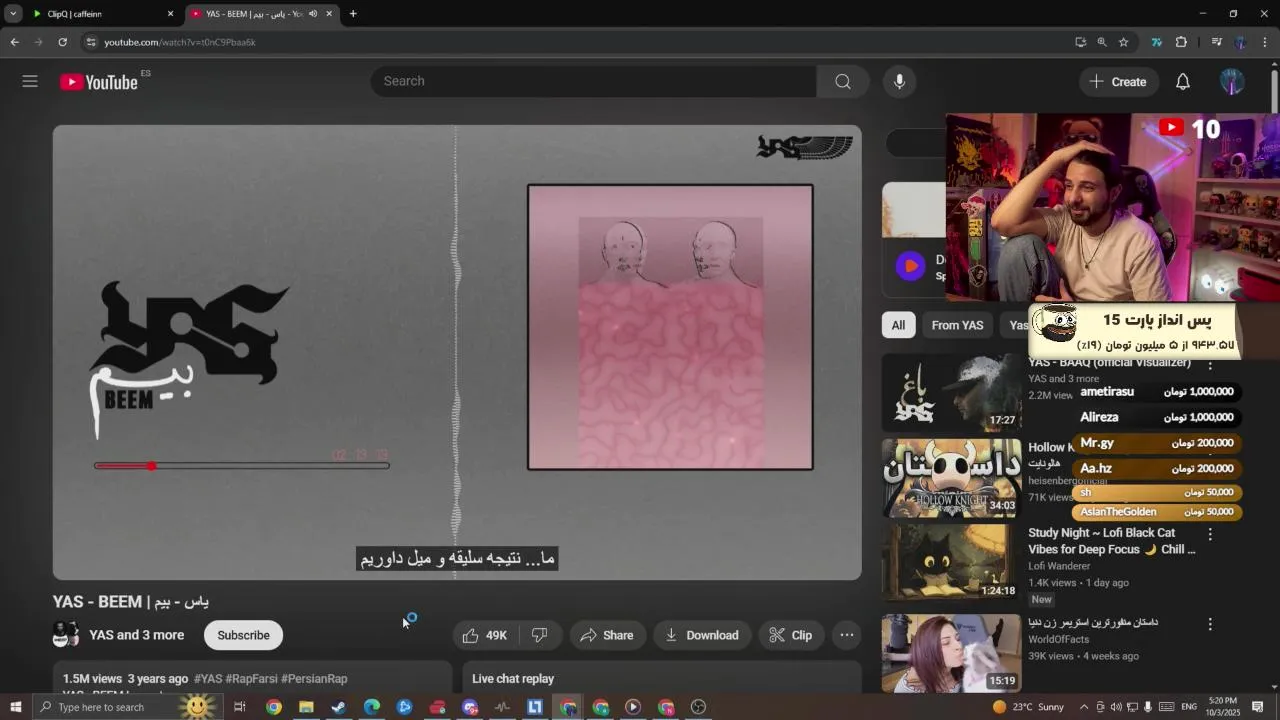The height and width of the screenshot is (720, 1280).
Task: Open options for Study Night Lofi video
Action: (1210, 535)
